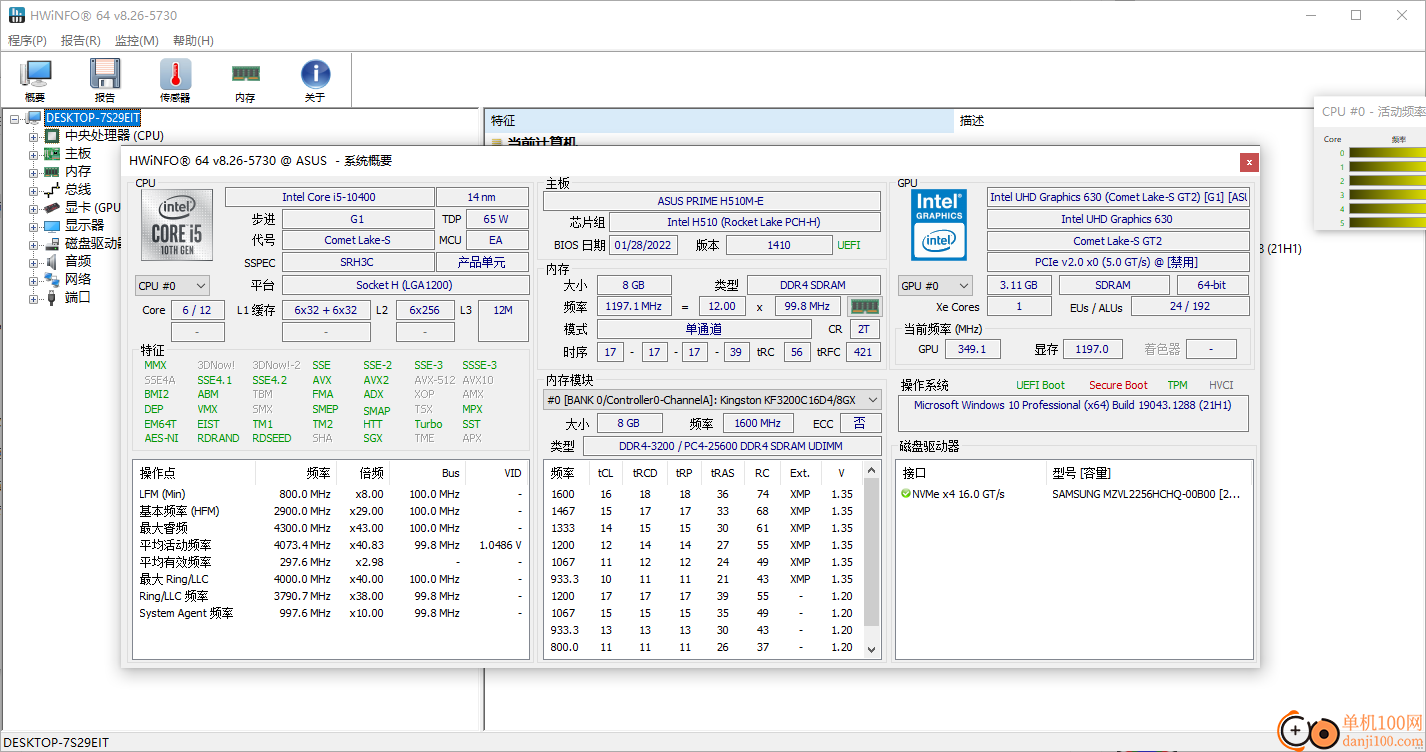The image size is (1426, 752).
Task: Select the 最大睿频 operating point row
Action: (x=330, y=528)
